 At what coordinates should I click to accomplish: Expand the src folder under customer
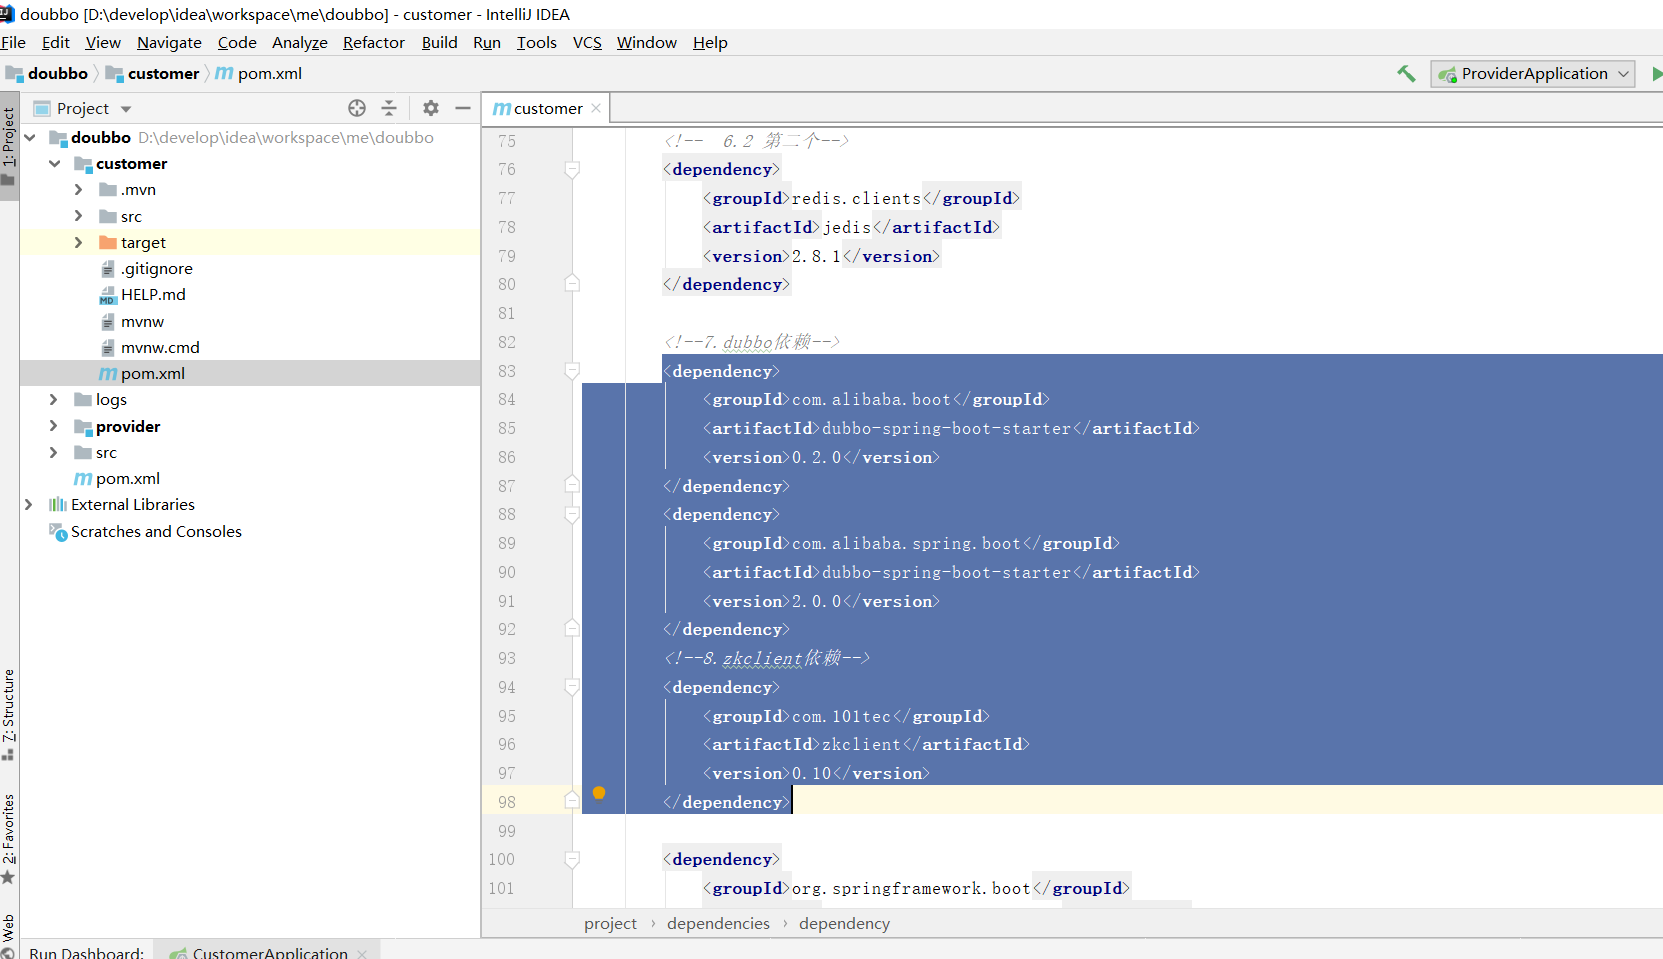pos(78,216)
